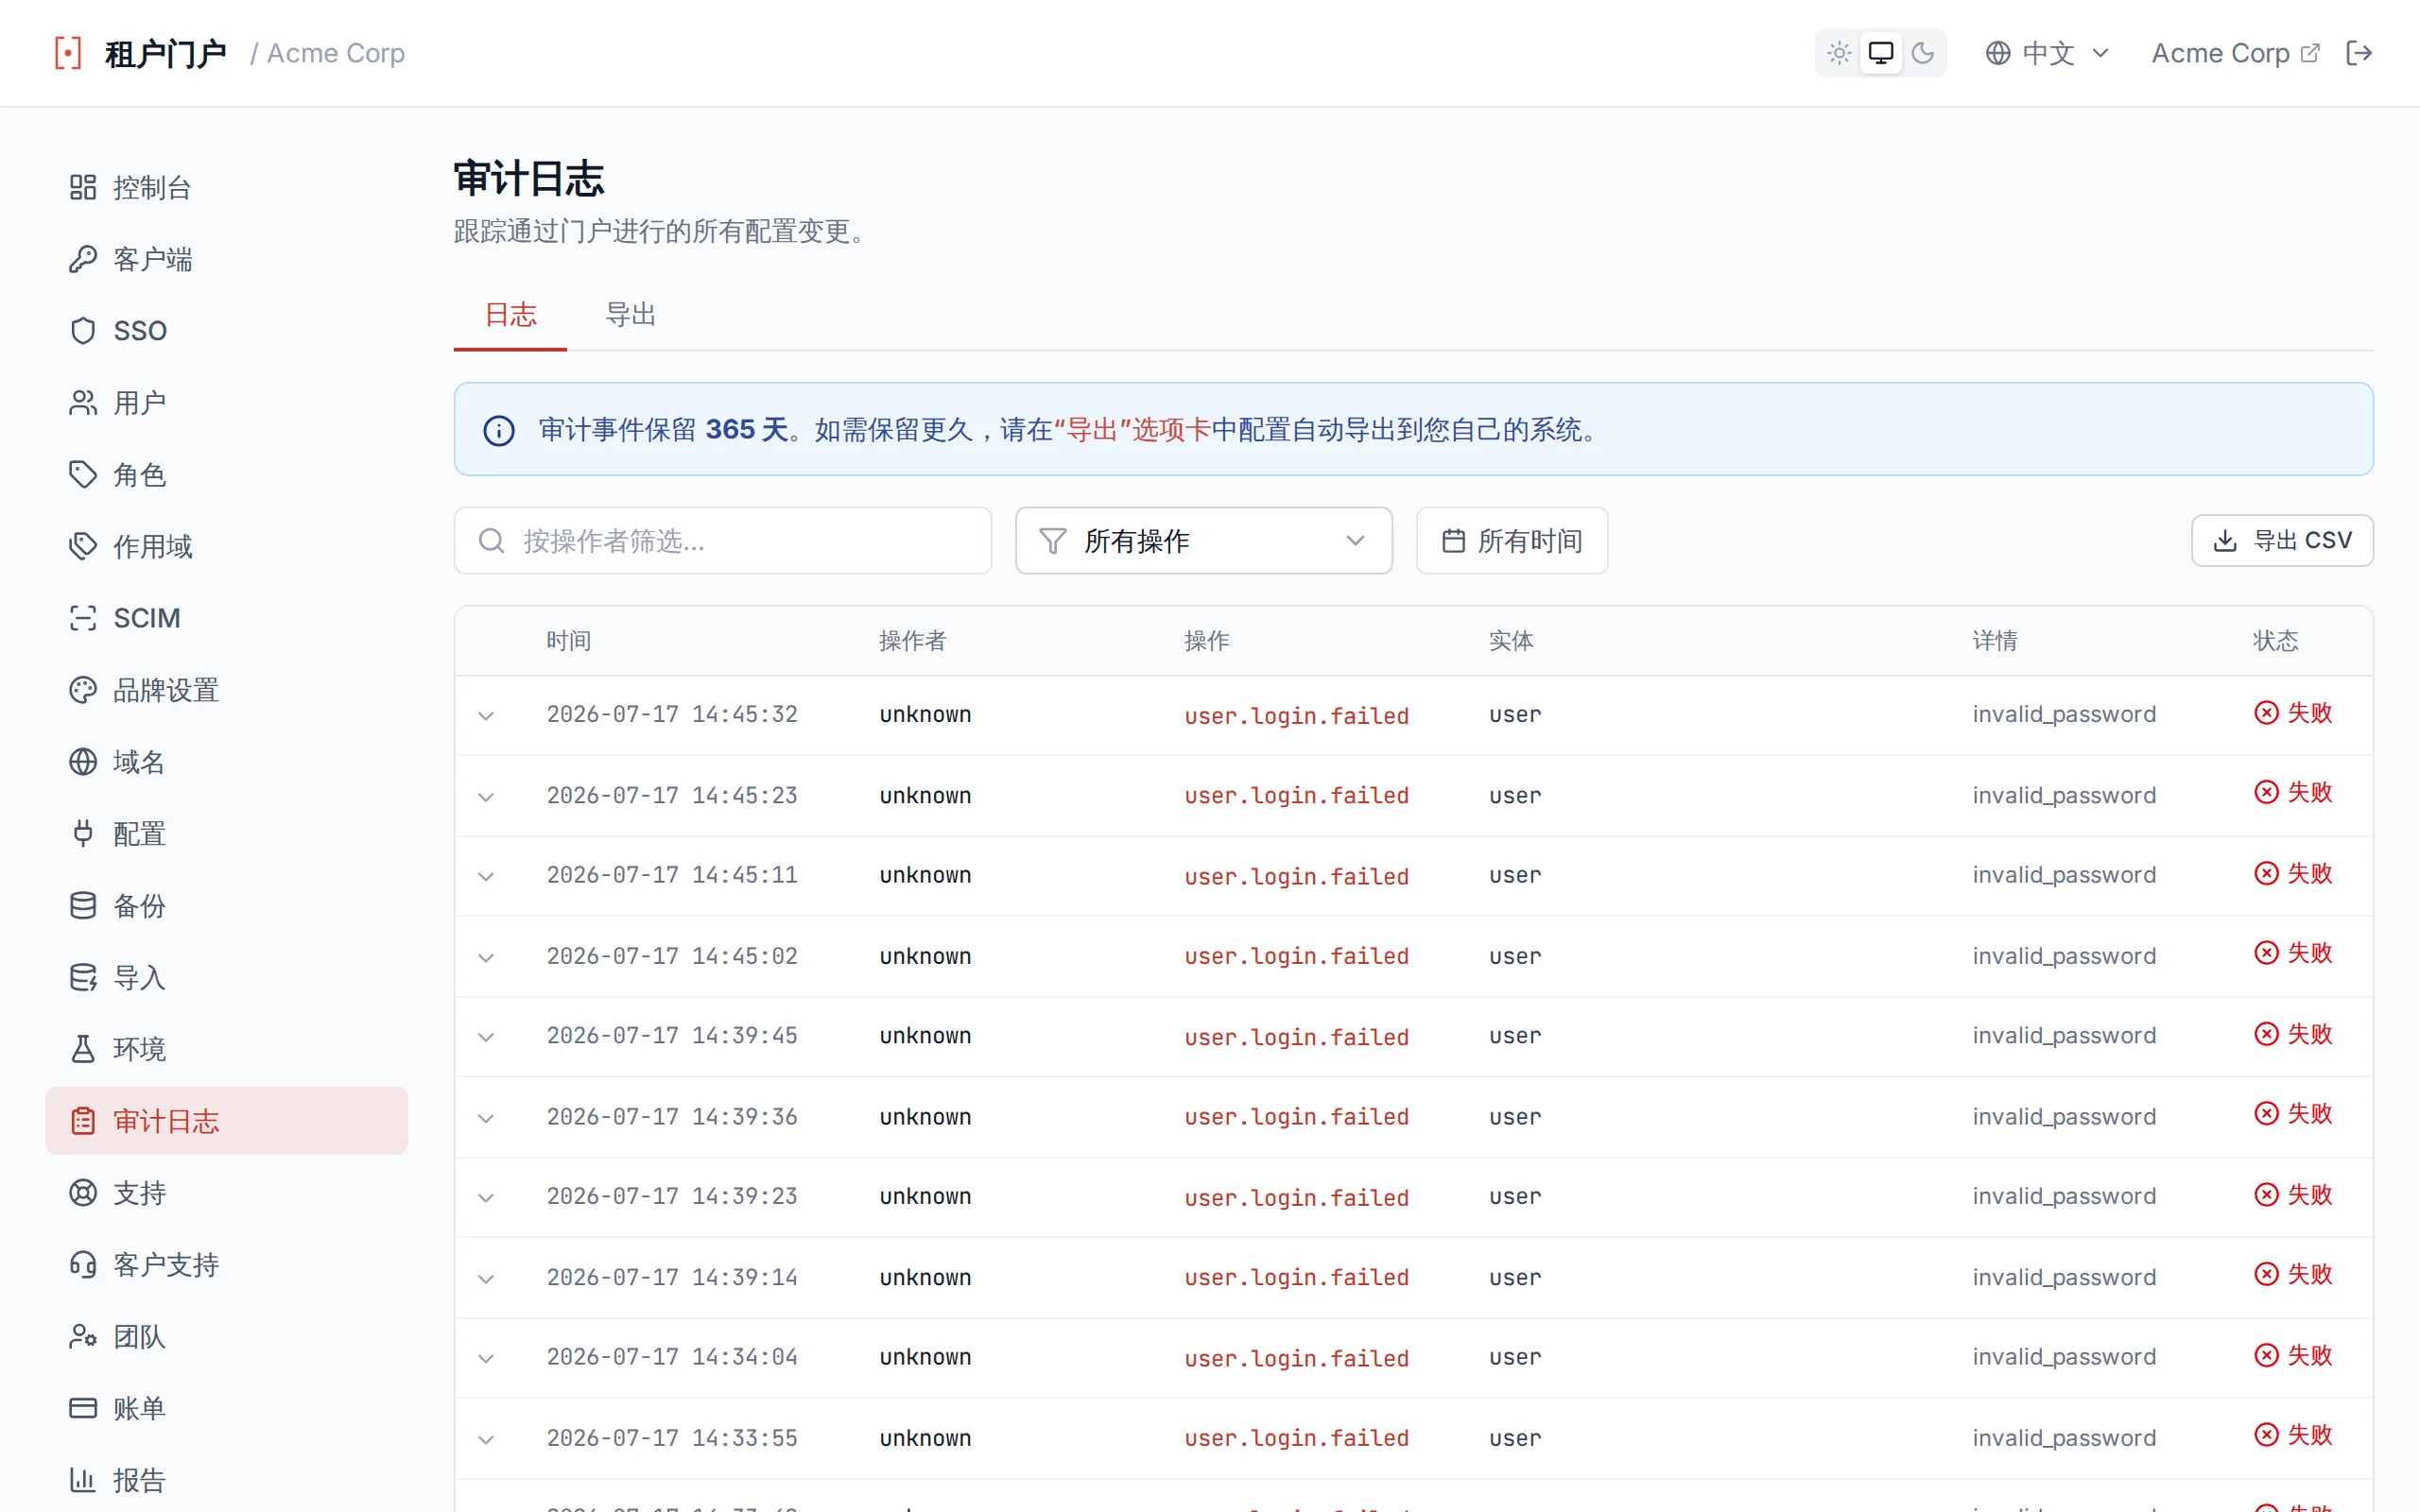
Task: Focus the 按操作者筛选 search field
Action: pos(723,541)
